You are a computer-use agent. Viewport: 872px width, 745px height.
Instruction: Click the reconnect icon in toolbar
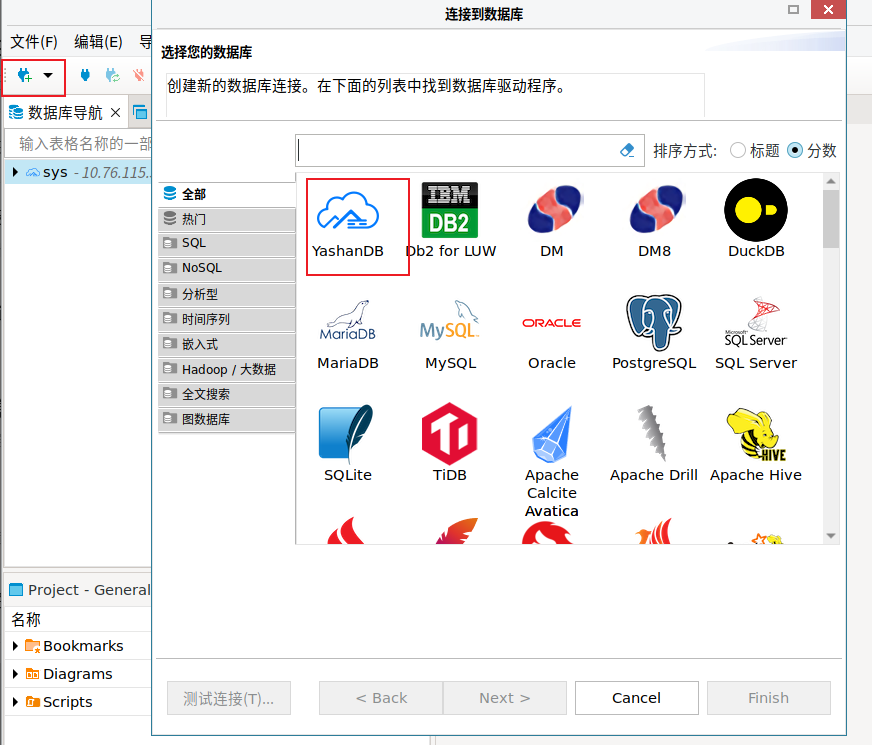click(x=112, y=75)
